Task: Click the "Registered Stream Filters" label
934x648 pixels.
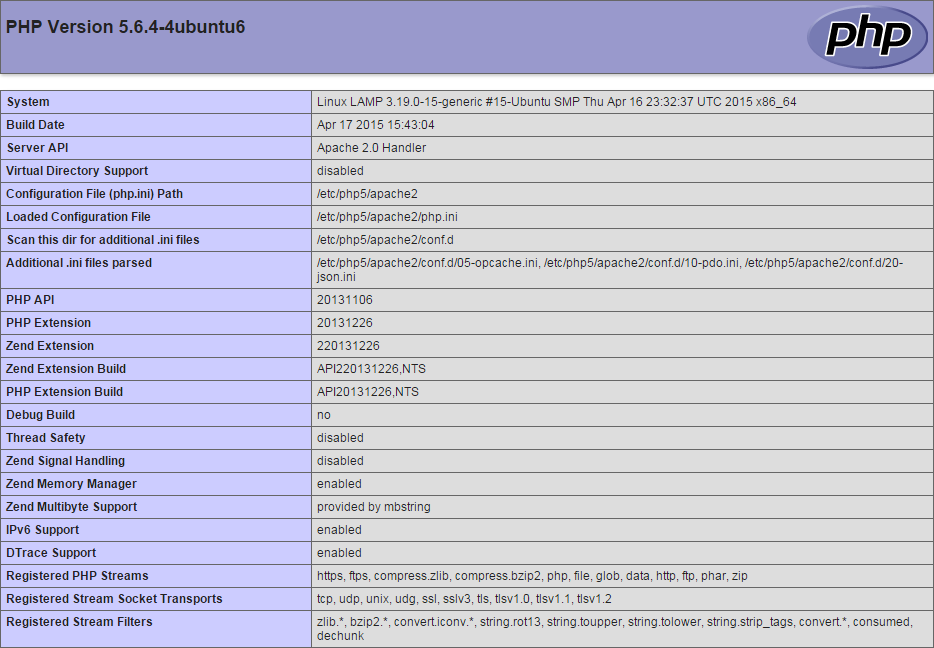Action: (x=79, y=622)
